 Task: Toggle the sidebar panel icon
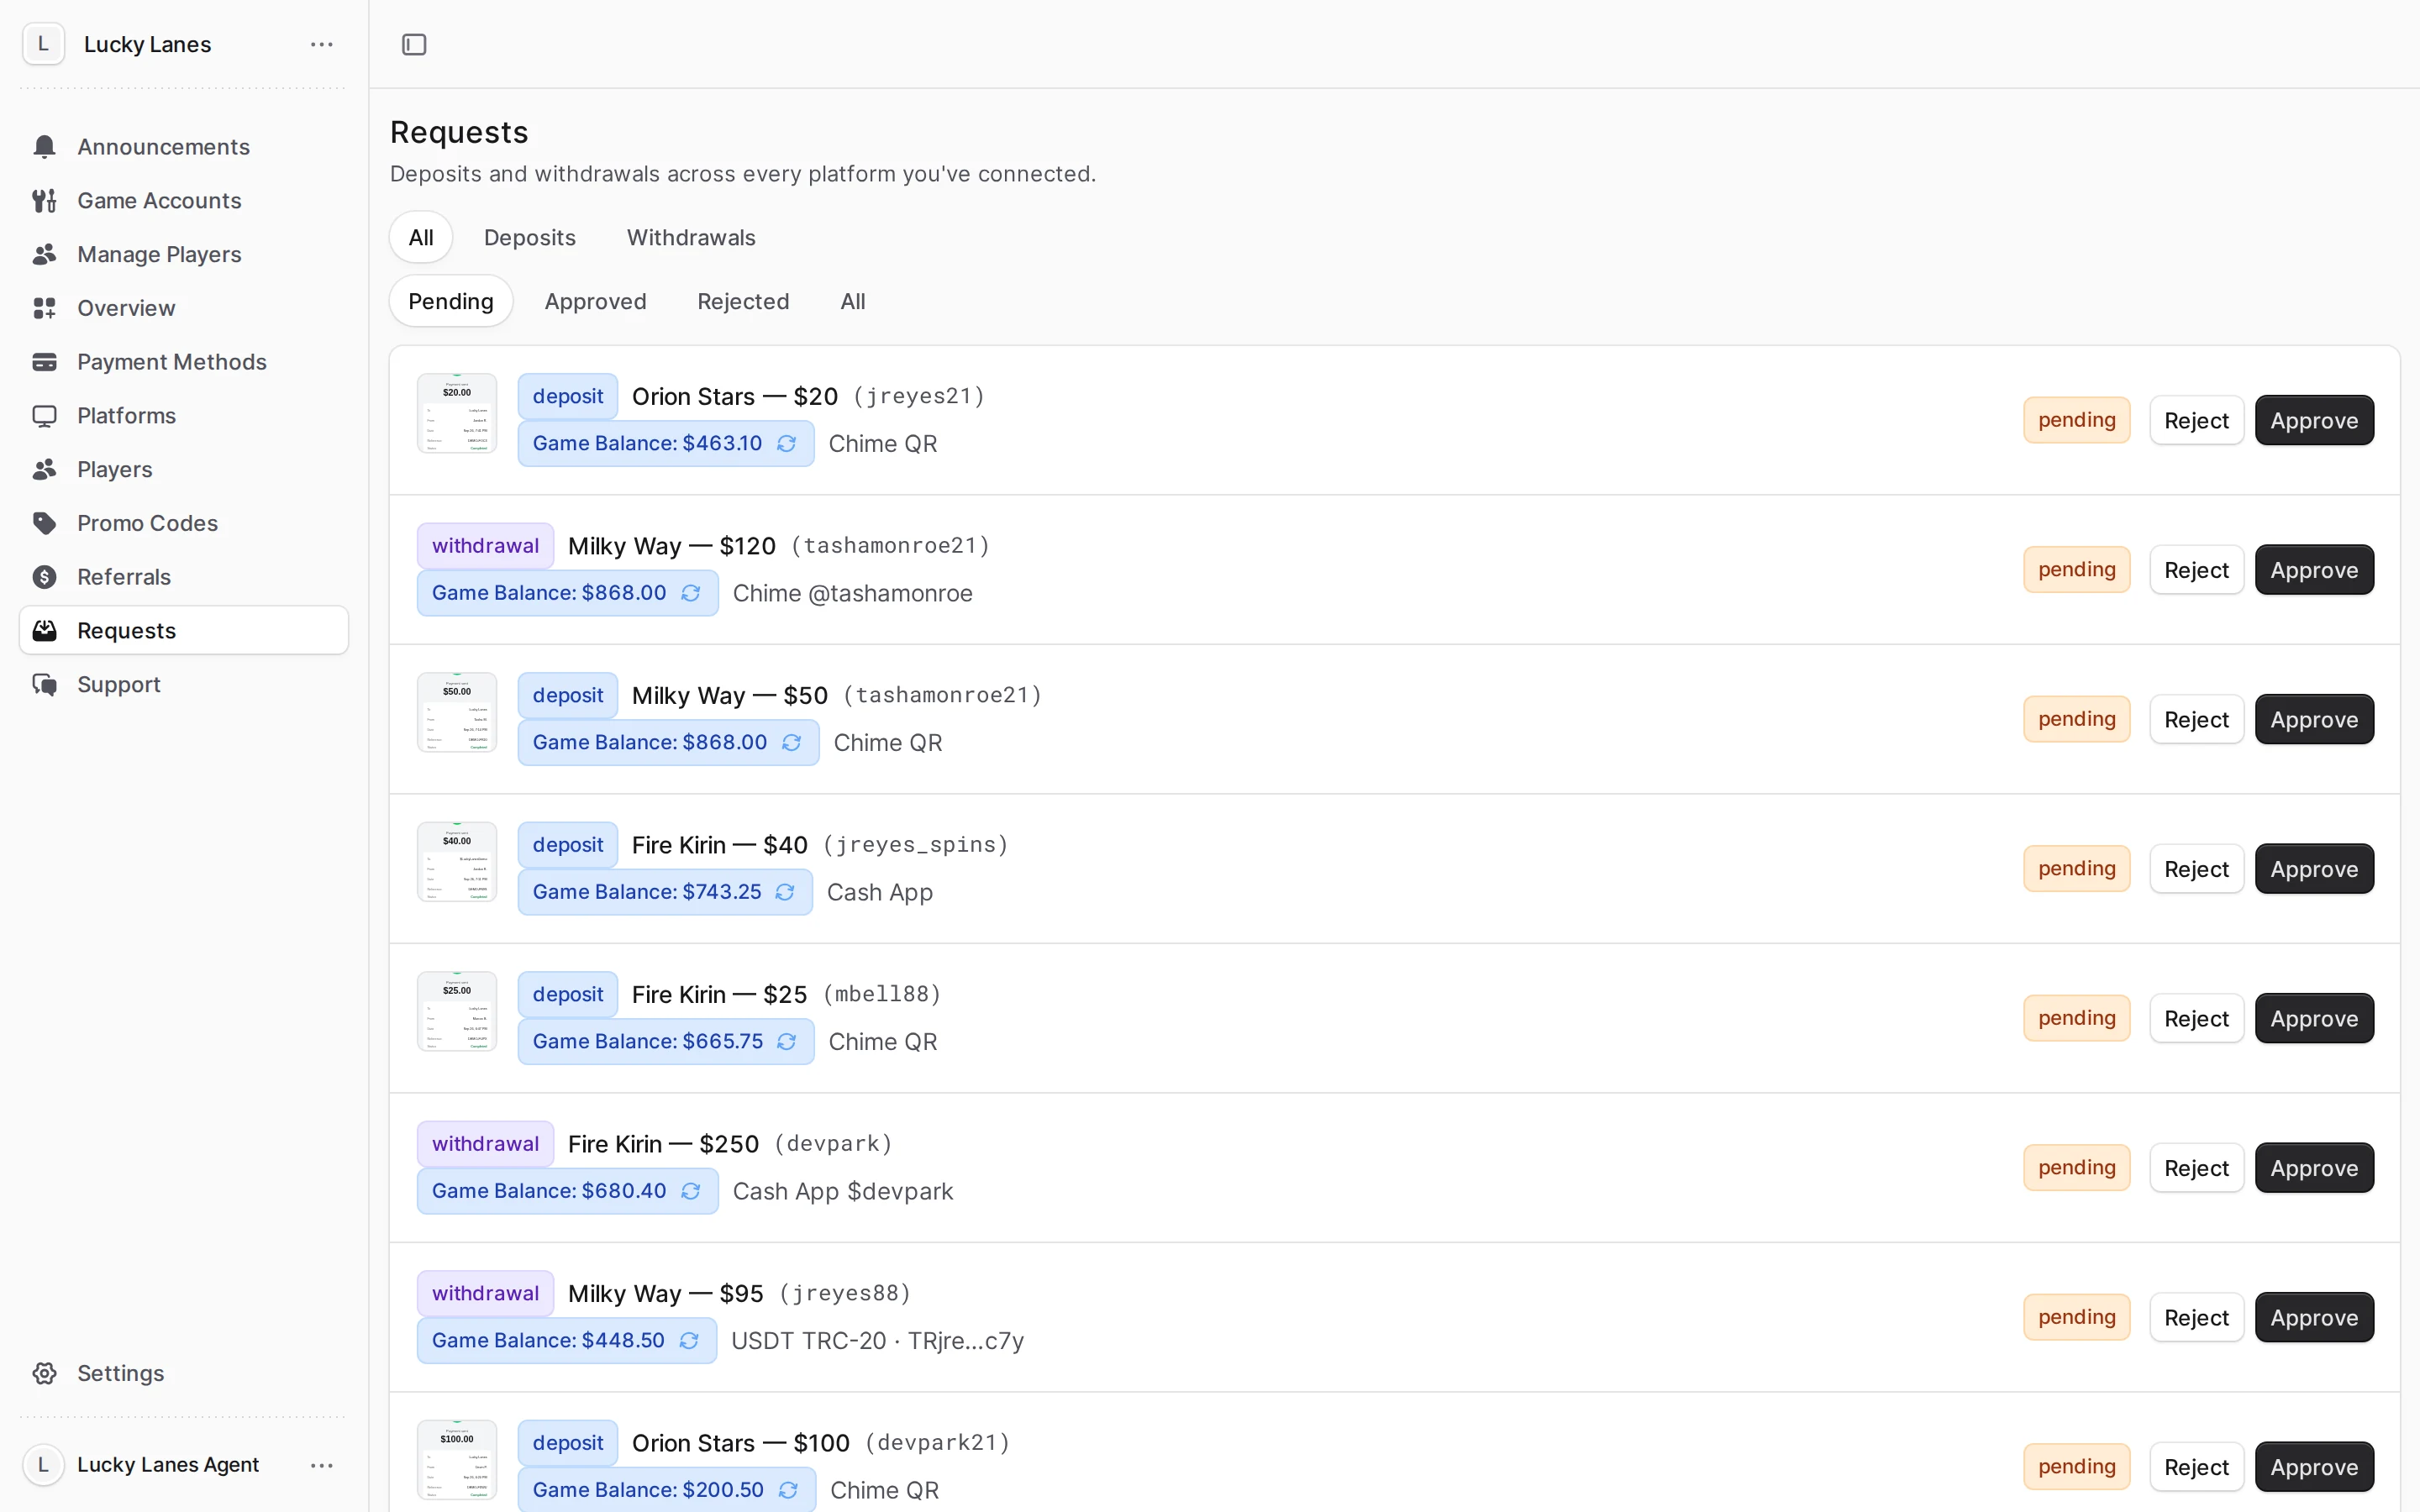[414, 44]
